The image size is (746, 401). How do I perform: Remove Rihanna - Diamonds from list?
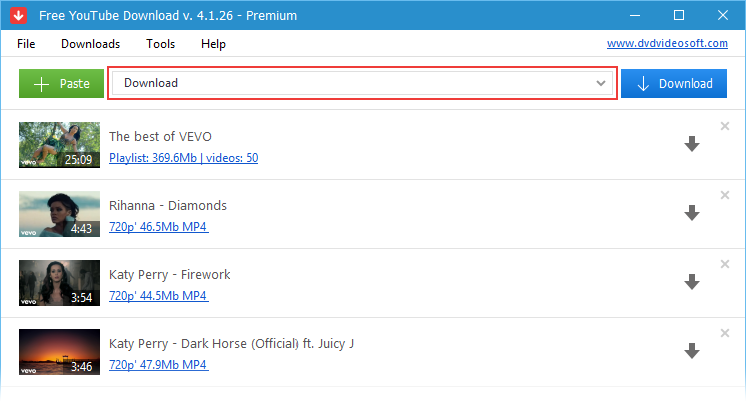point(725,195)
